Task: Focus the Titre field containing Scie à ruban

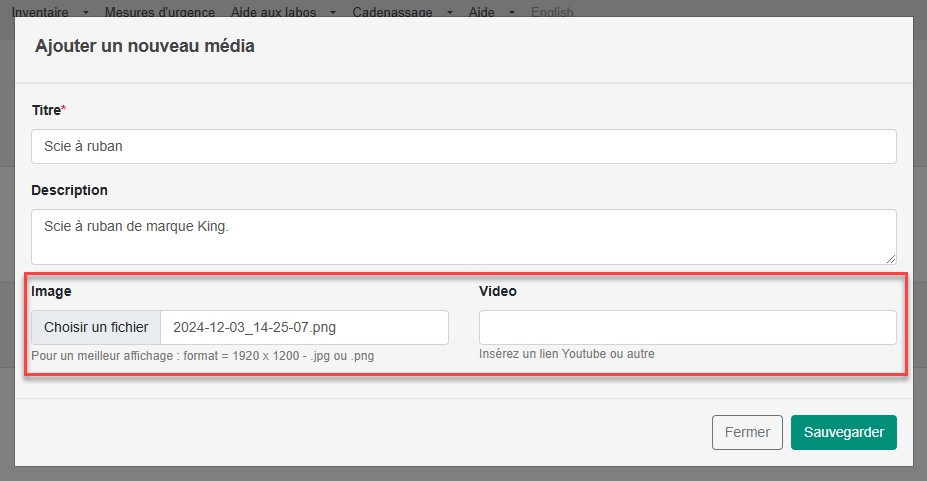Action: click(x=463, y=146)
